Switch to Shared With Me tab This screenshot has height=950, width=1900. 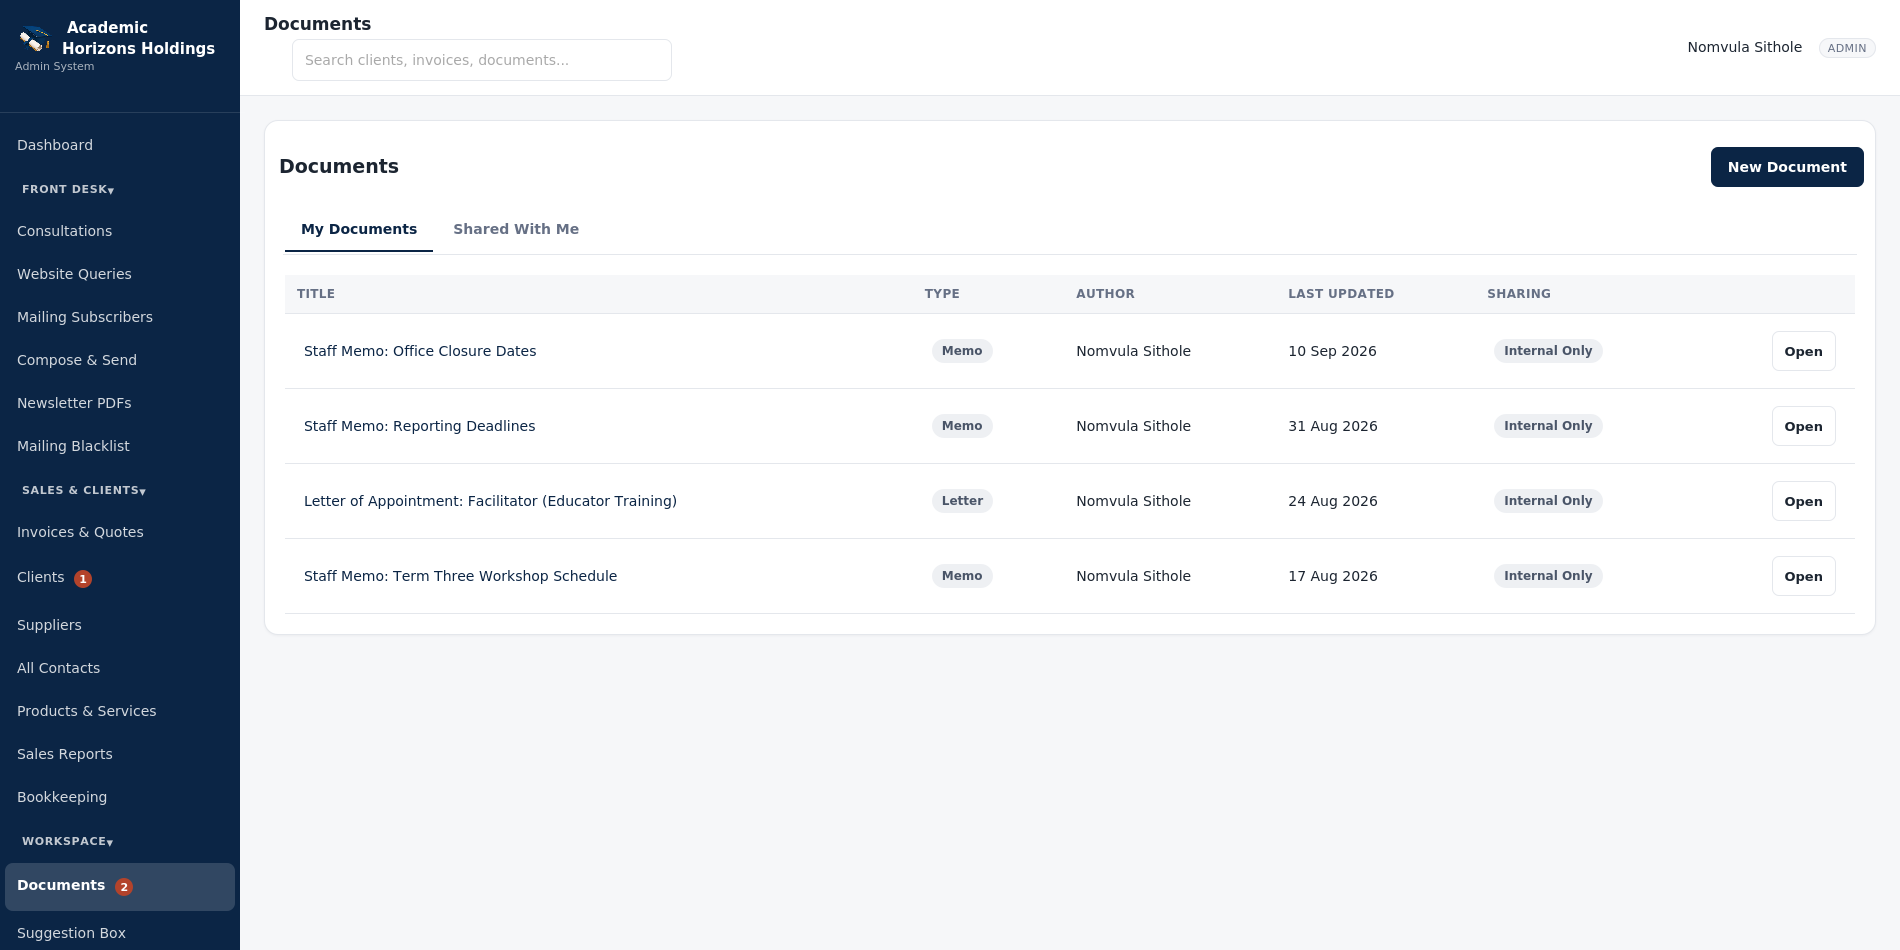[516, 229]
